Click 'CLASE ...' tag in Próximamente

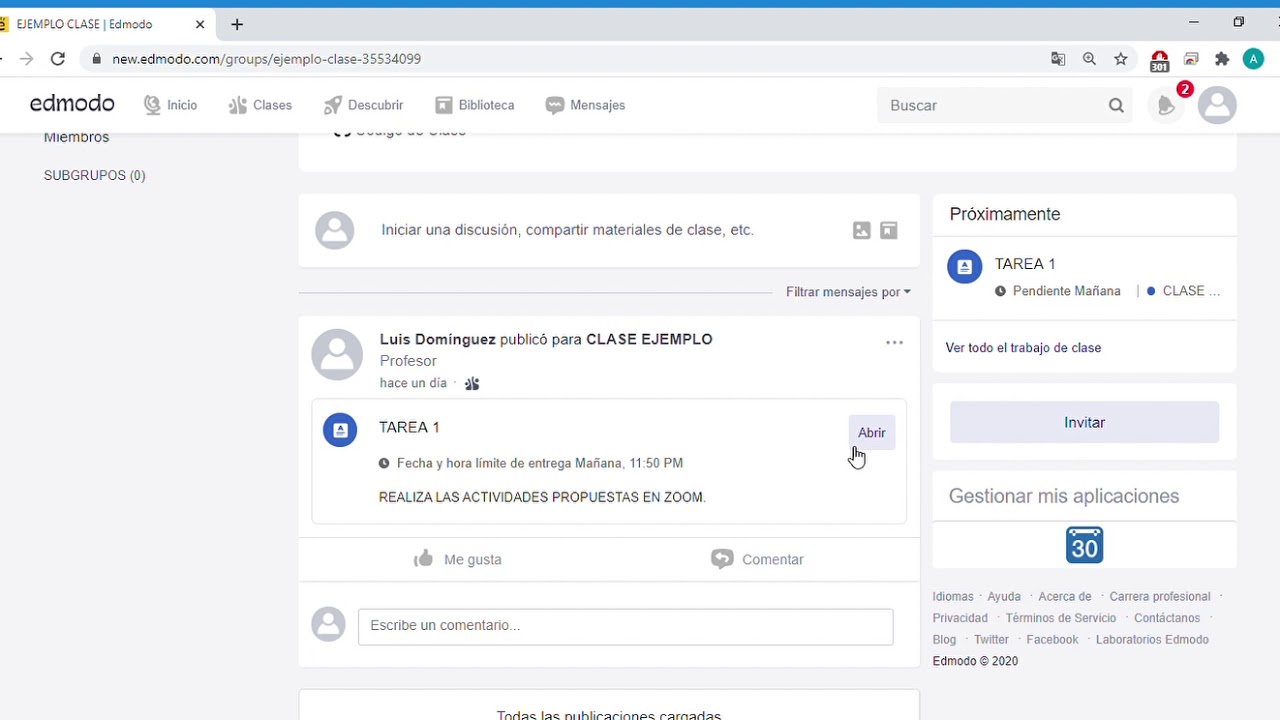[x=1184, y=291]
